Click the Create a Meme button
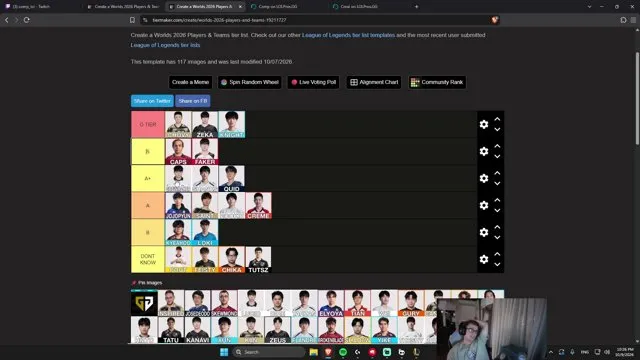640x360 pixels. (x=190, y=82)
